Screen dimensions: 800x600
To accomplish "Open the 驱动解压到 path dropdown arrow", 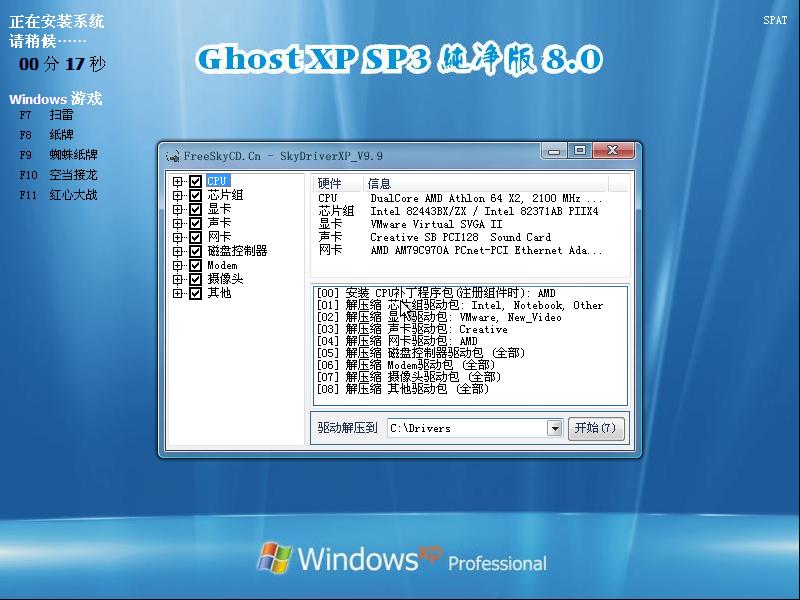I will click(555, 428).
